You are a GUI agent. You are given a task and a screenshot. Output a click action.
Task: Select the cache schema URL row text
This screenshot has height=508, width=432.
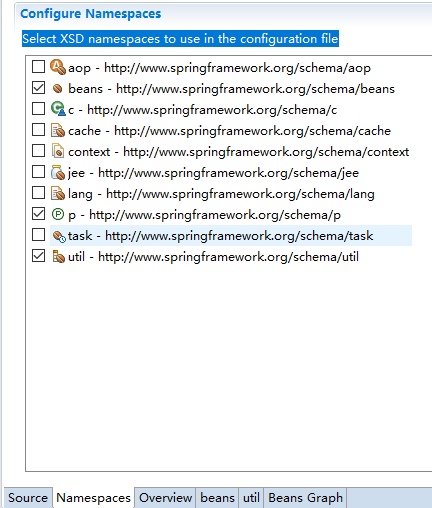click(x=229, y=131)
